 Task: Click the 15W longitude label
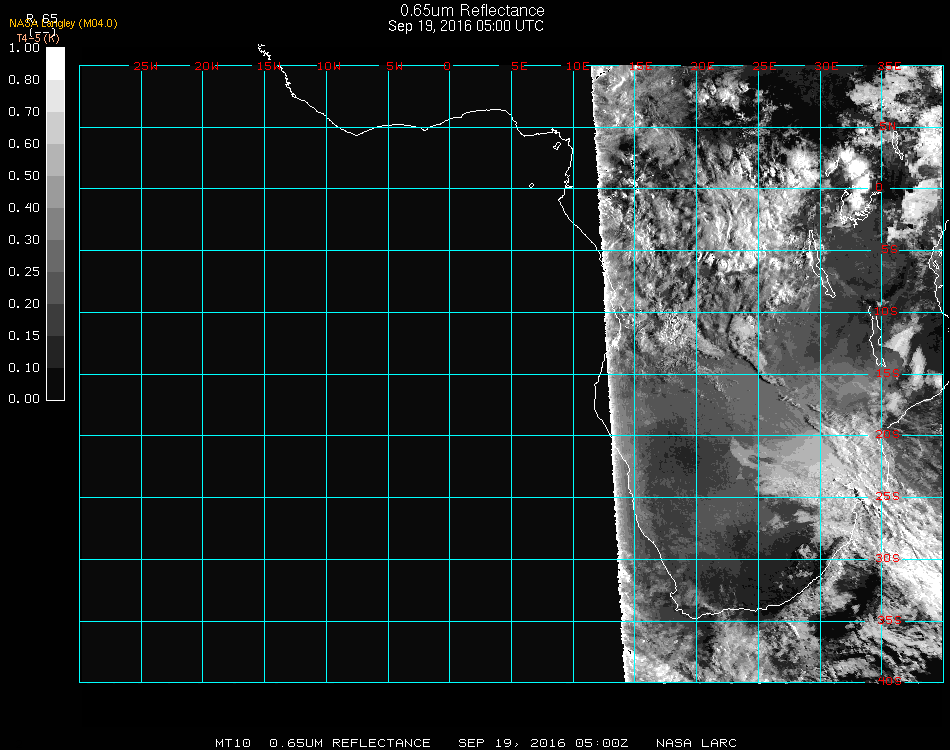pos(268,66)
